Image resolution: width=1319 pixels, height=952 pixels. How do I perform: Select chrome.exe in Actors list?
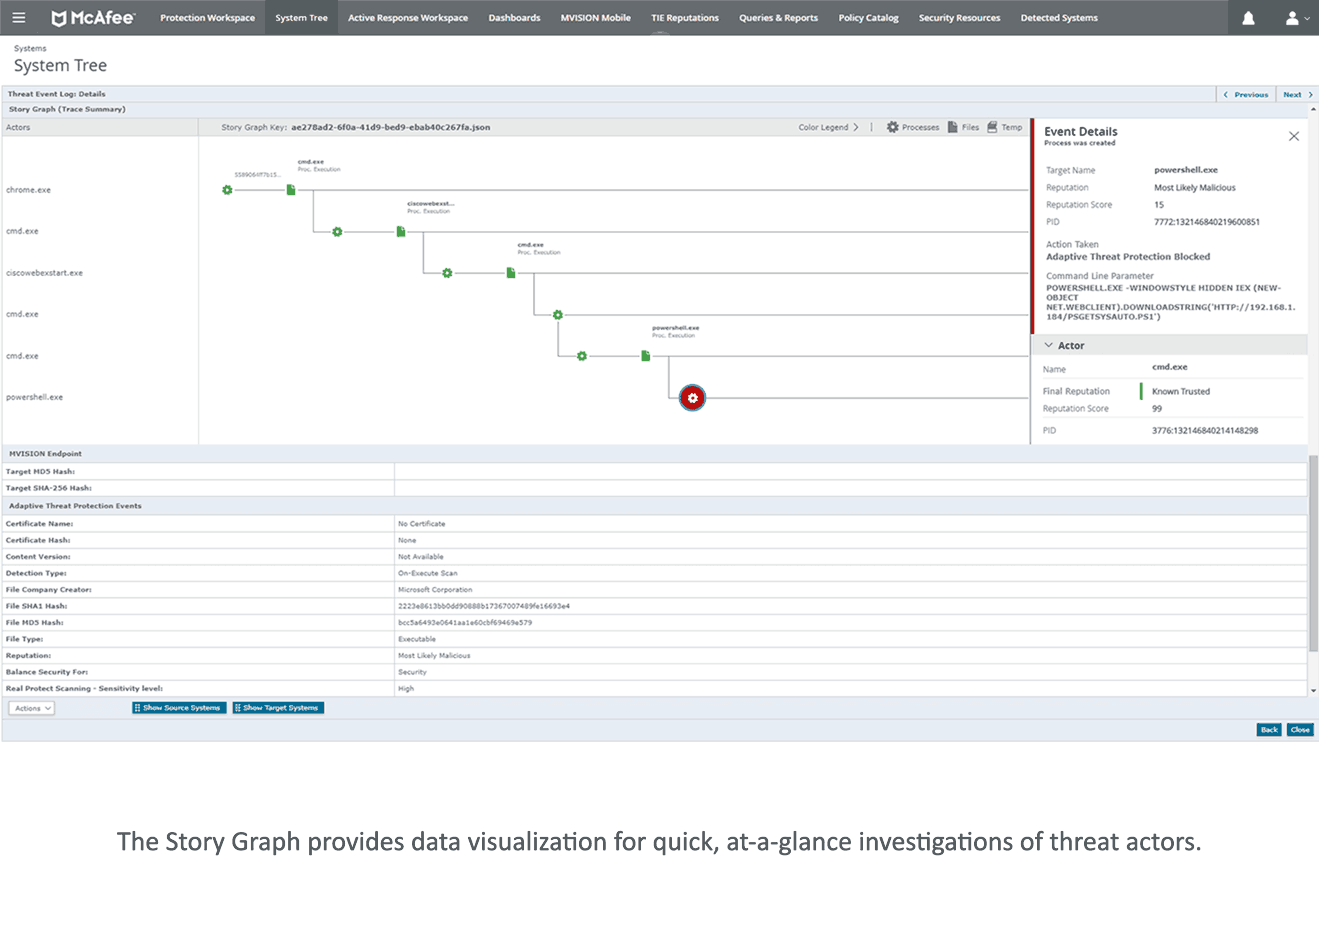pyautogui.click(x=28, y=190)
